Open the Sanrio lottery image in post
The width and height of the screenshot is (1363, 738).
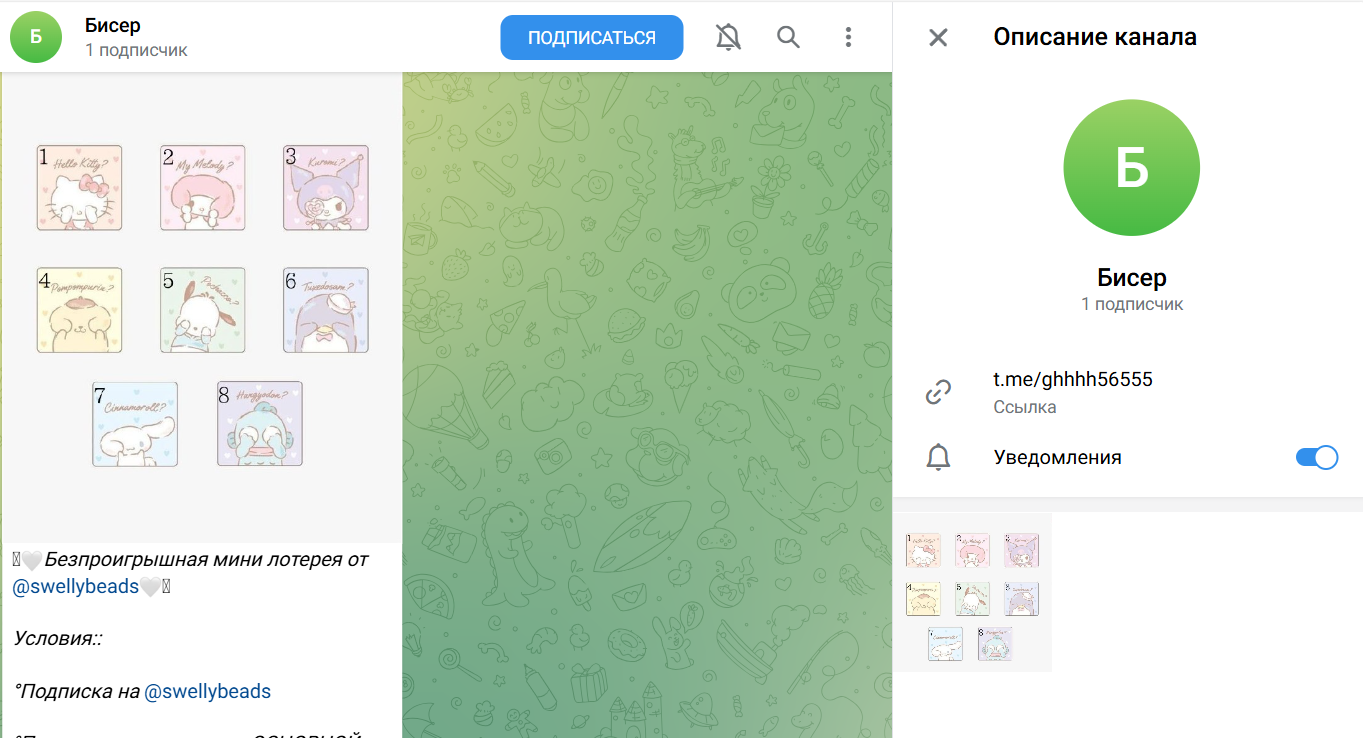[x=203, y=308]
